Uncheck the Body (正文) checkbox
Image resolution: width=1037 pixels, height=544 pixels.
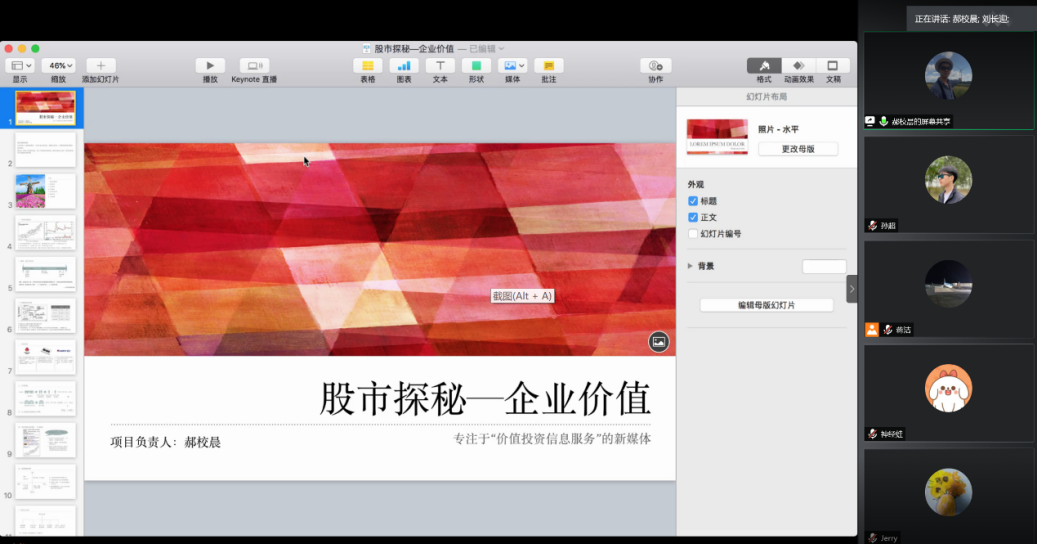point(693,217)
